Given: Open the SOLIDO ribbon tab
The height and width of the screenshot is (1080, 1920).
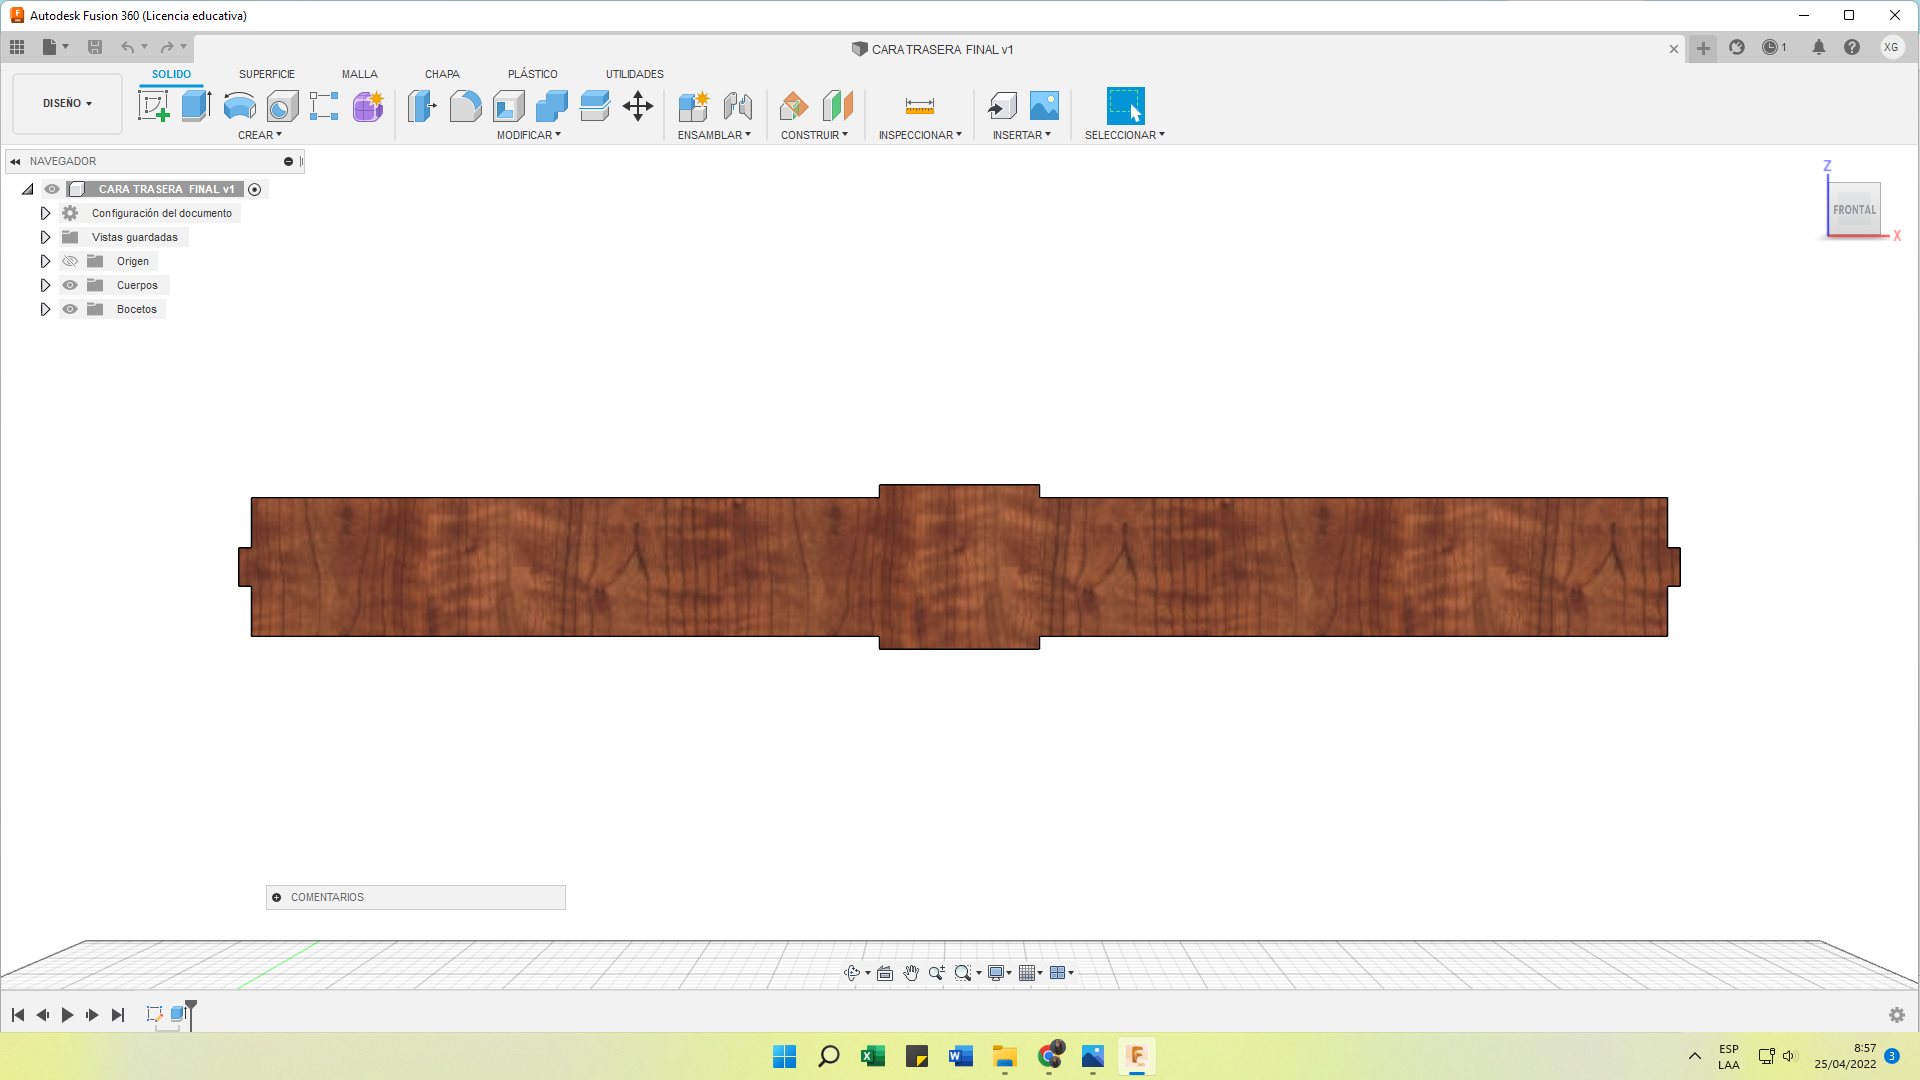Looking at the screenshot, I should (x=170, y=74).
